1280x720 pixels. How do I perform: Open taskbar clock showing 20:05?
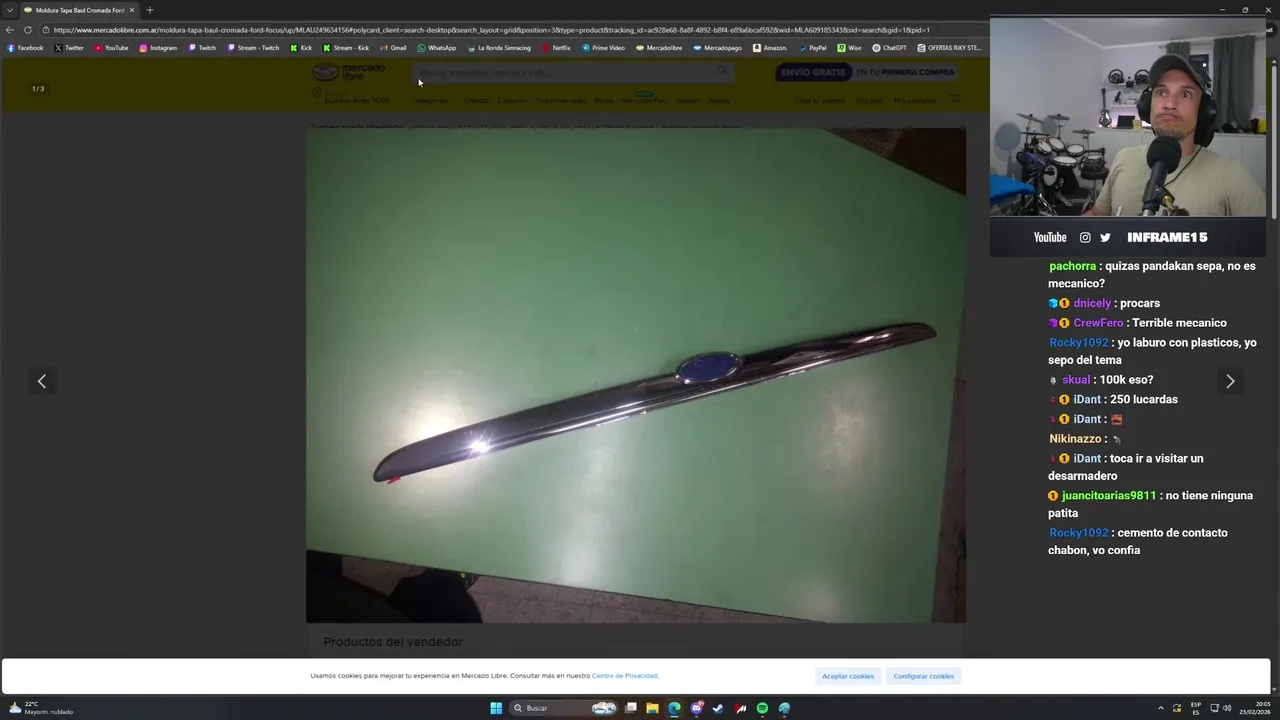click(x=1255, y=708)
